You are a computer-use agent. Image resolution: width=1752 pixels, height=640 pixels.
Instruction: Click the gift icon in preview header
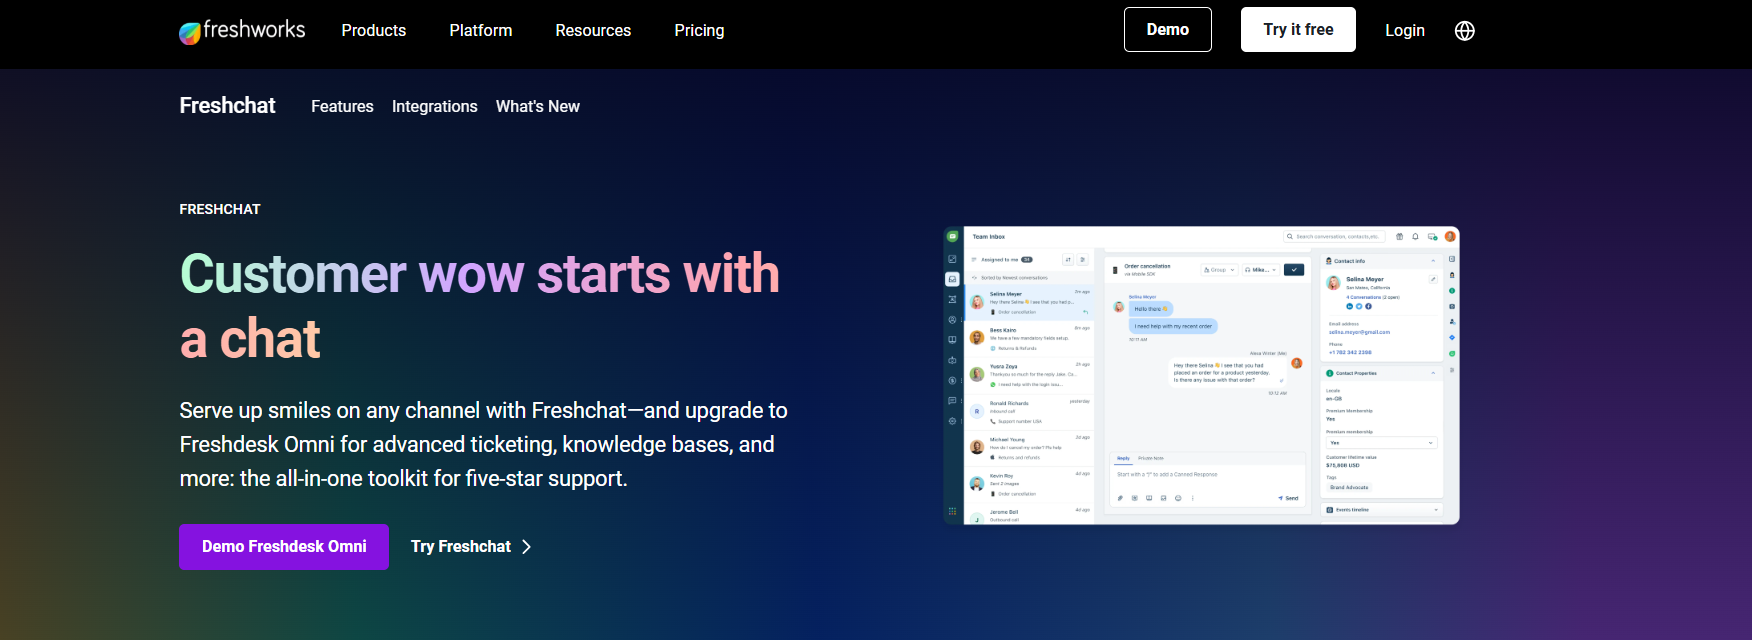1399,237
